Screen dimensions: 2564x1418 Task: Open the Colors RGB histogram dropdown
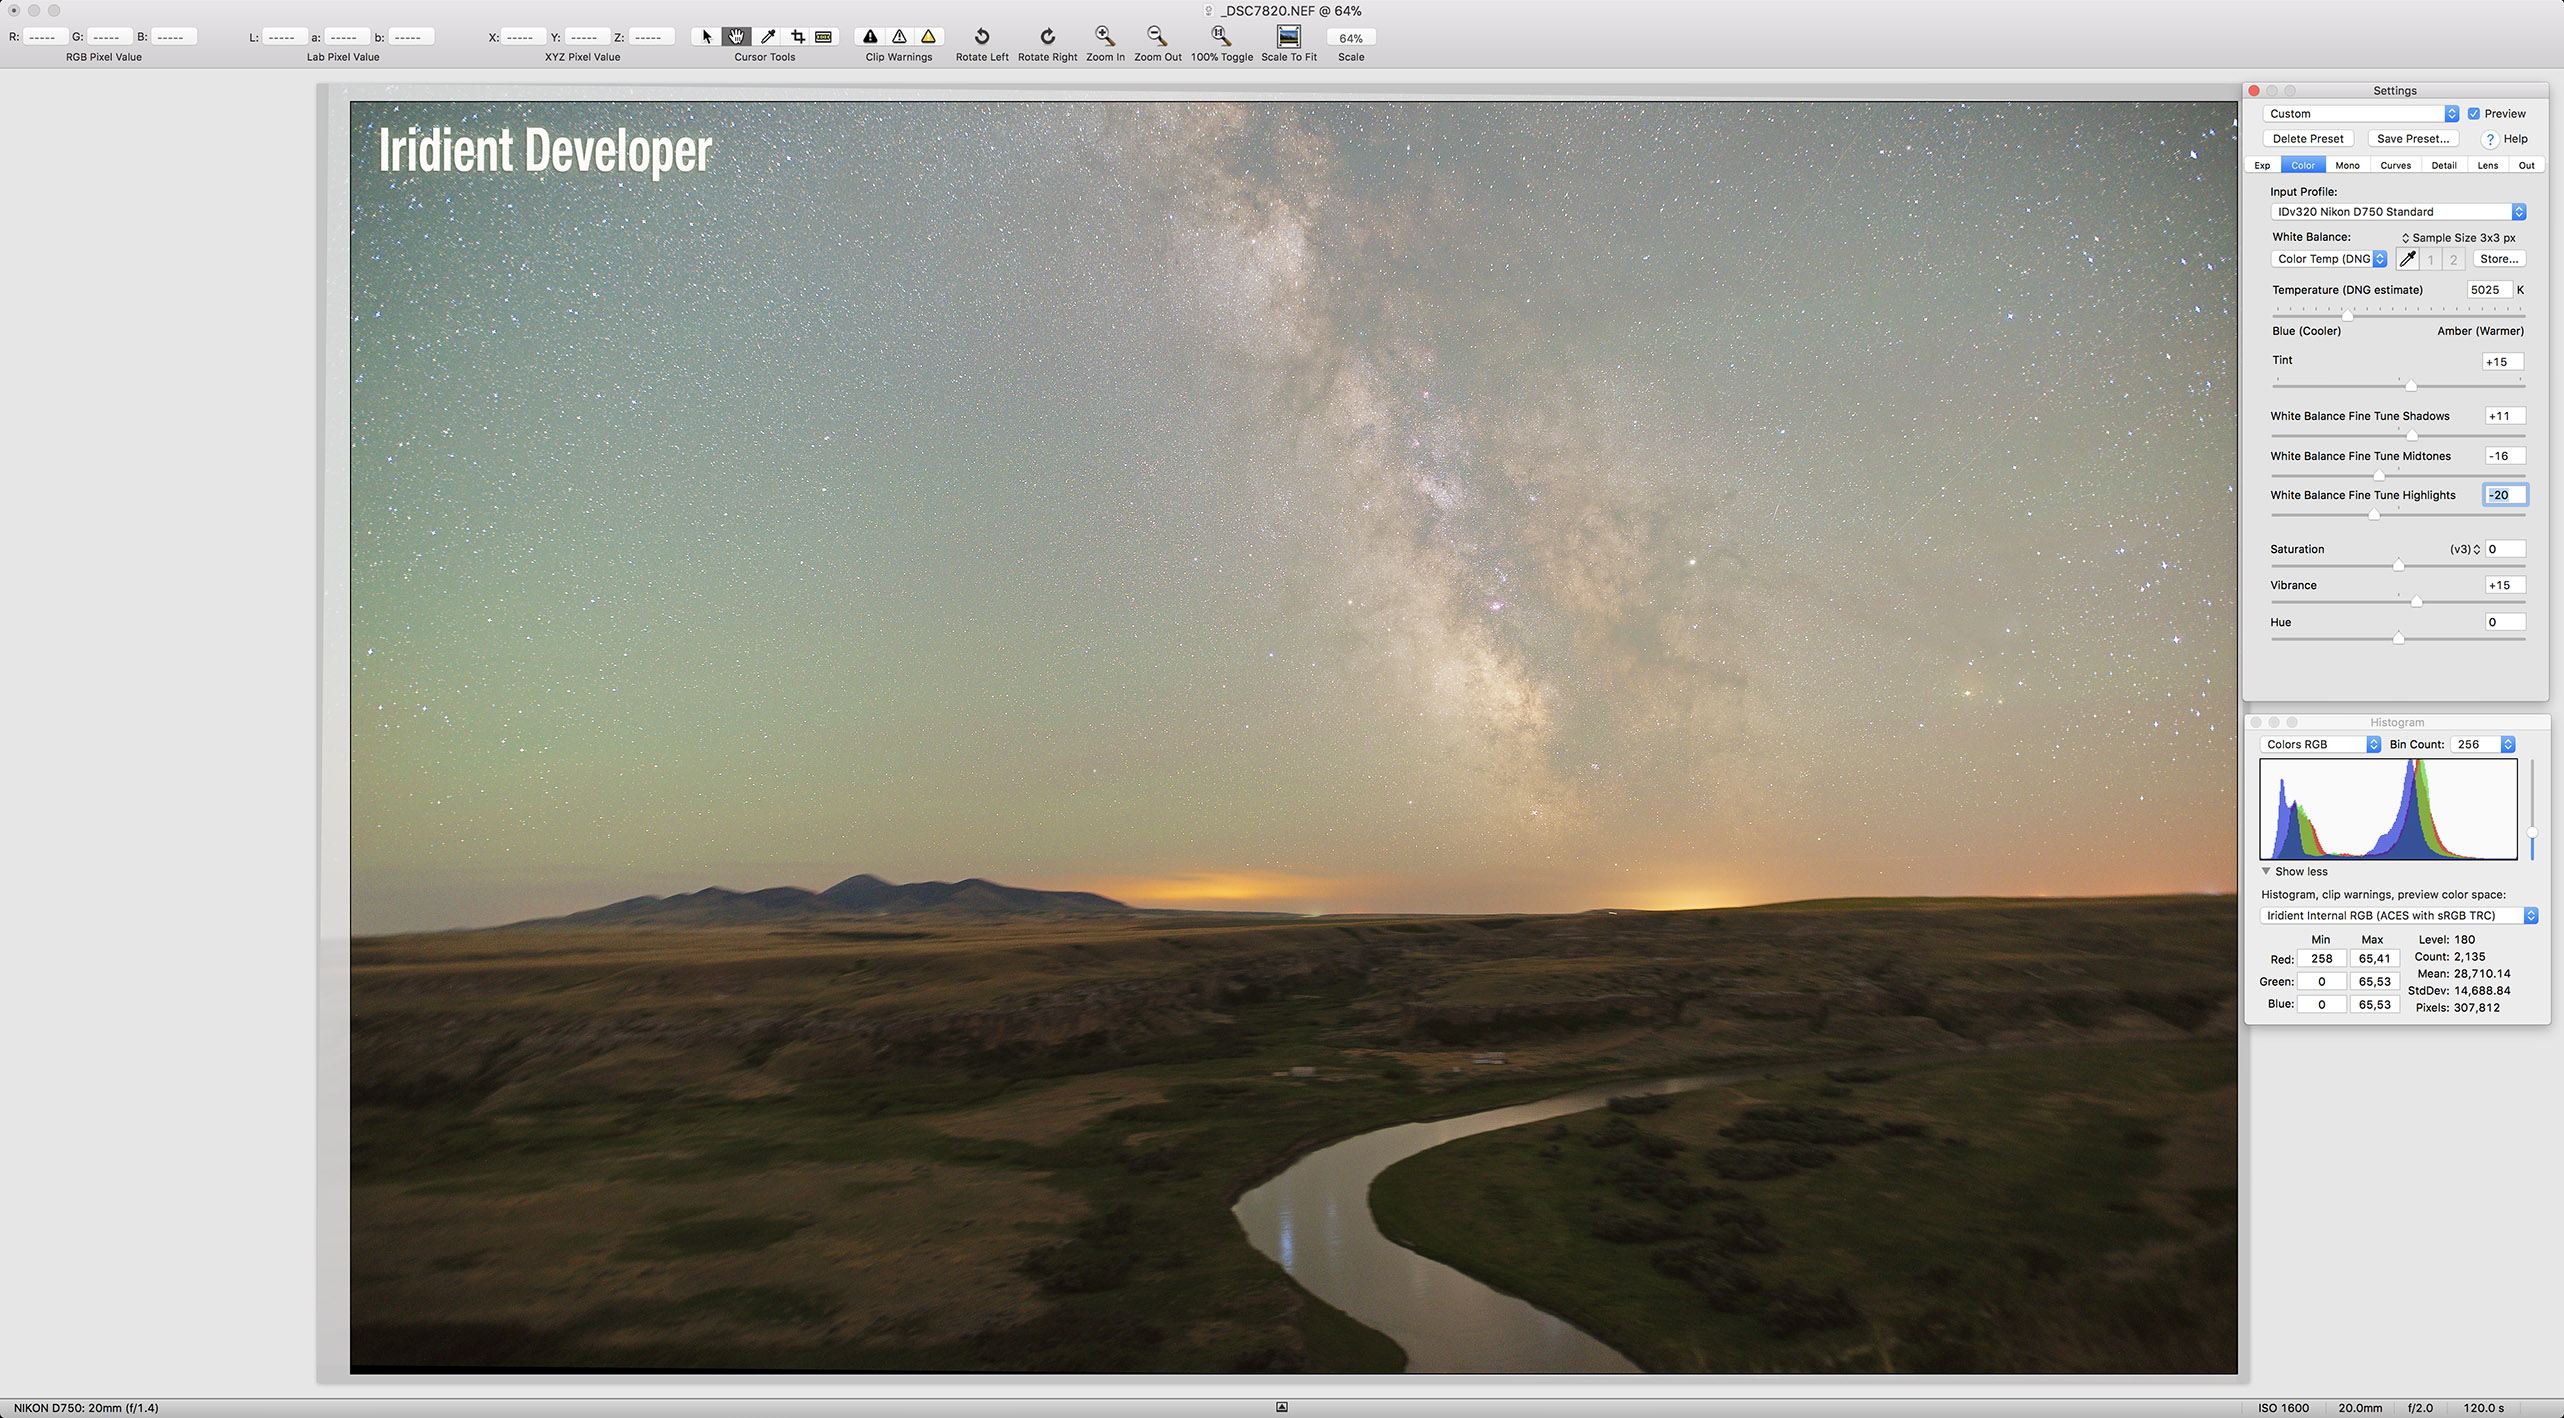point(2321,745)
